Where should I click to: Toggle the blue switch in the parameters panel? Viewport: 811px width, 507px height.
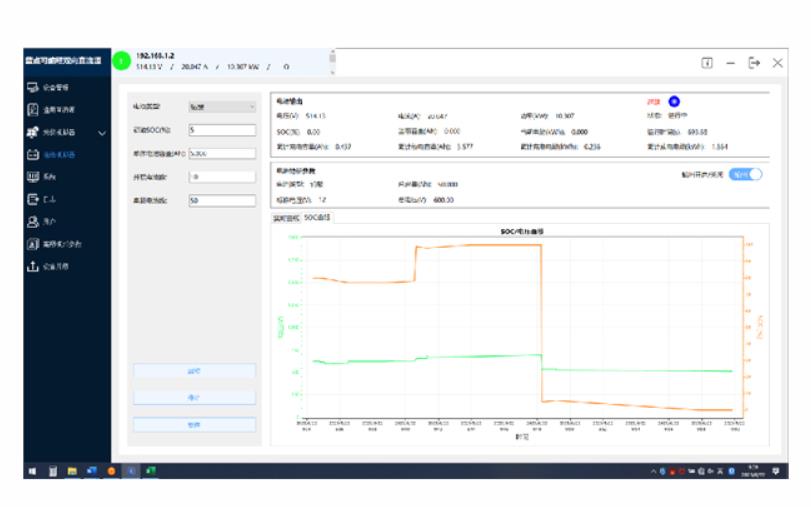(745, 173)
